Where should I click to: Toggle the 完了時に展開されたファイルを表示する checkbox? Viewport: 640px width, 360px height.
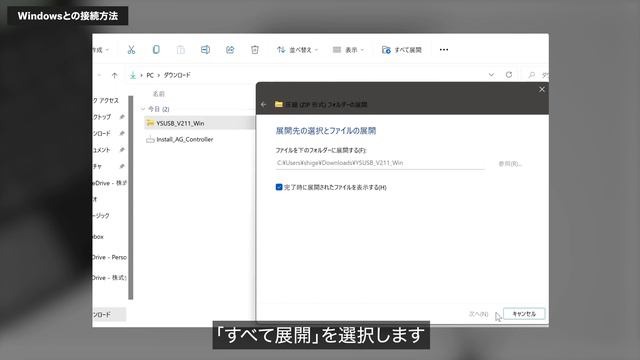click(x=279, y=187)
